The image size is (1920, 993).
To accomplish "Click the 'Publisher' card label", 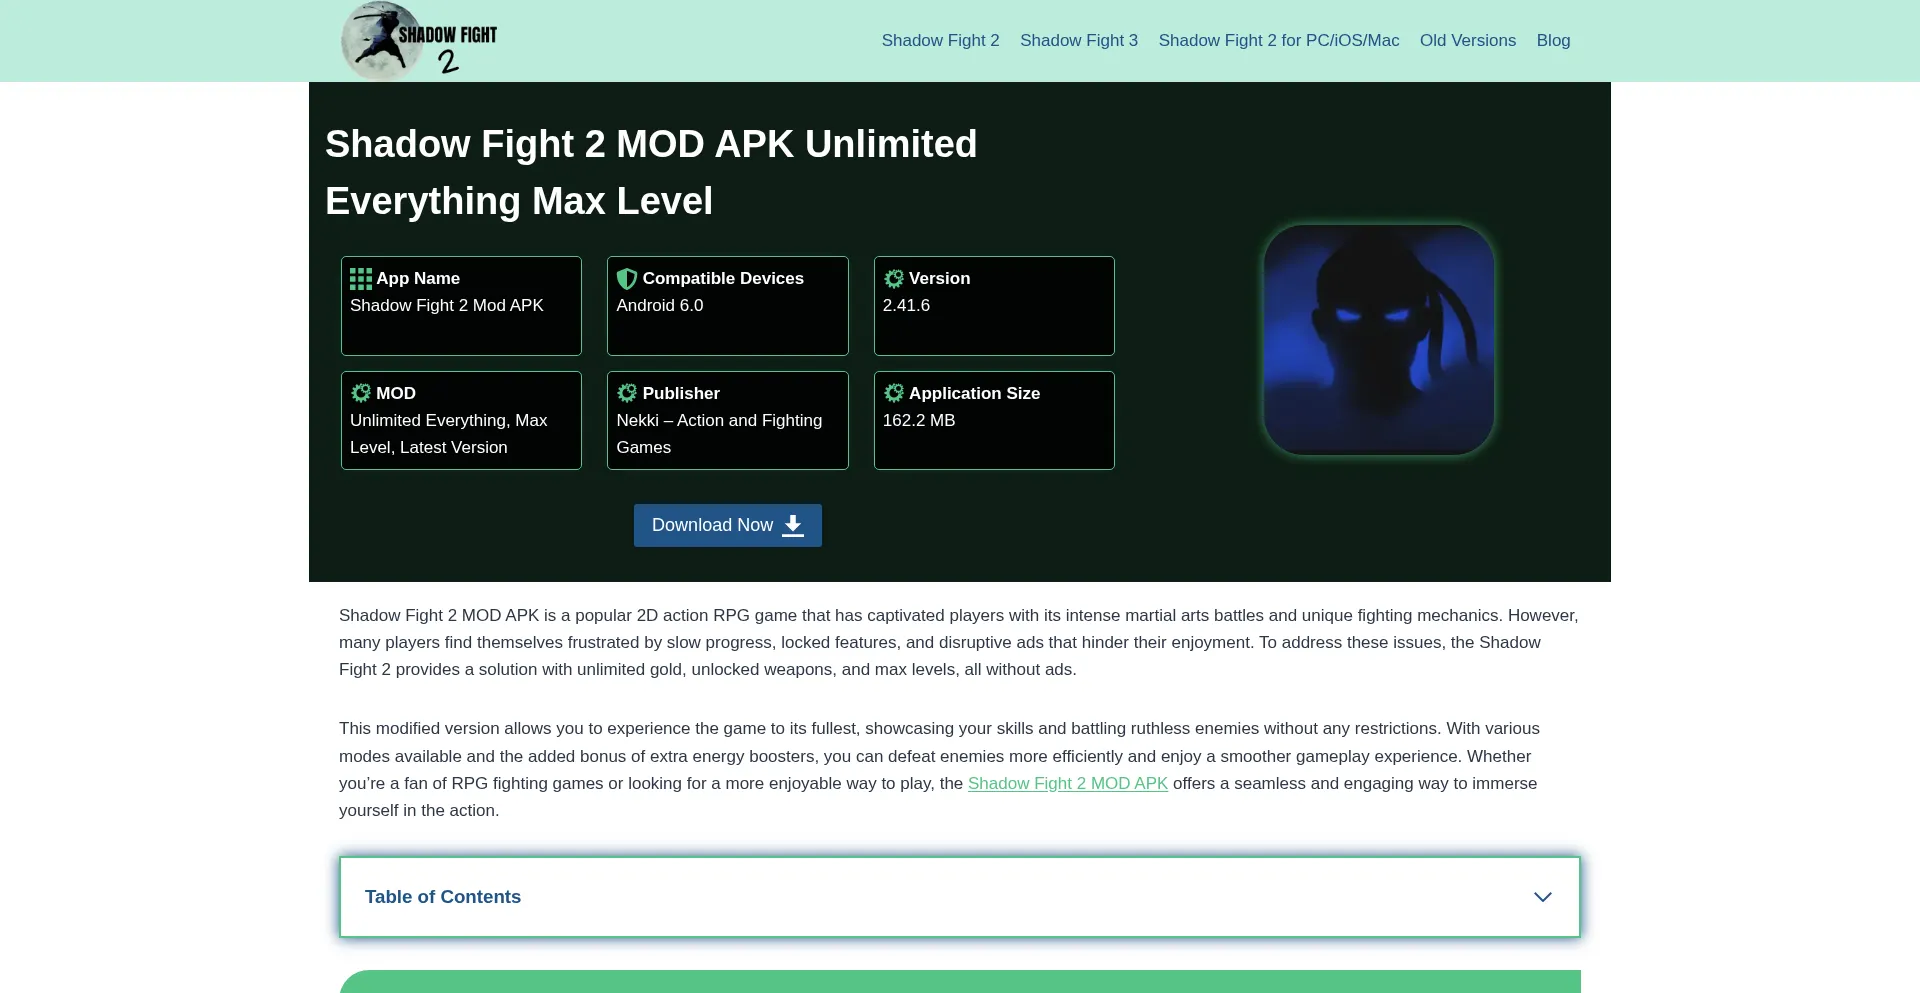I will pyautogui.click(x=681, y=393).
